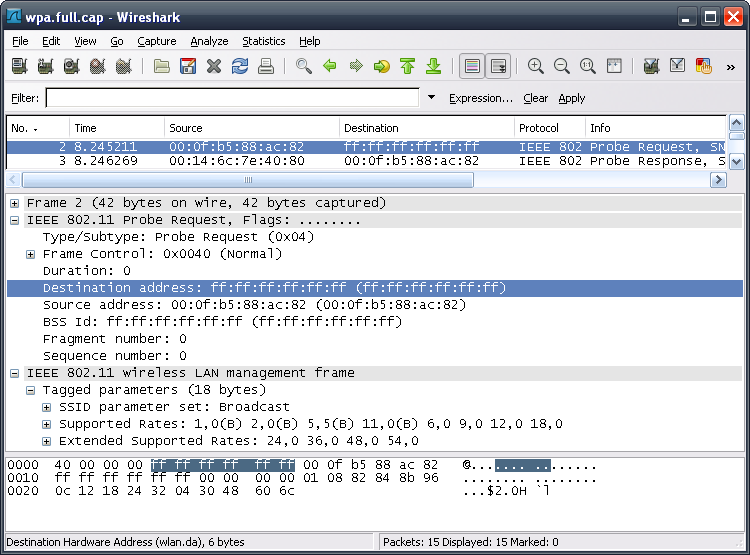Collapse the IEEE 802.11 Probe Request node
Screen dimensions: 750x555
coord(14,221)
